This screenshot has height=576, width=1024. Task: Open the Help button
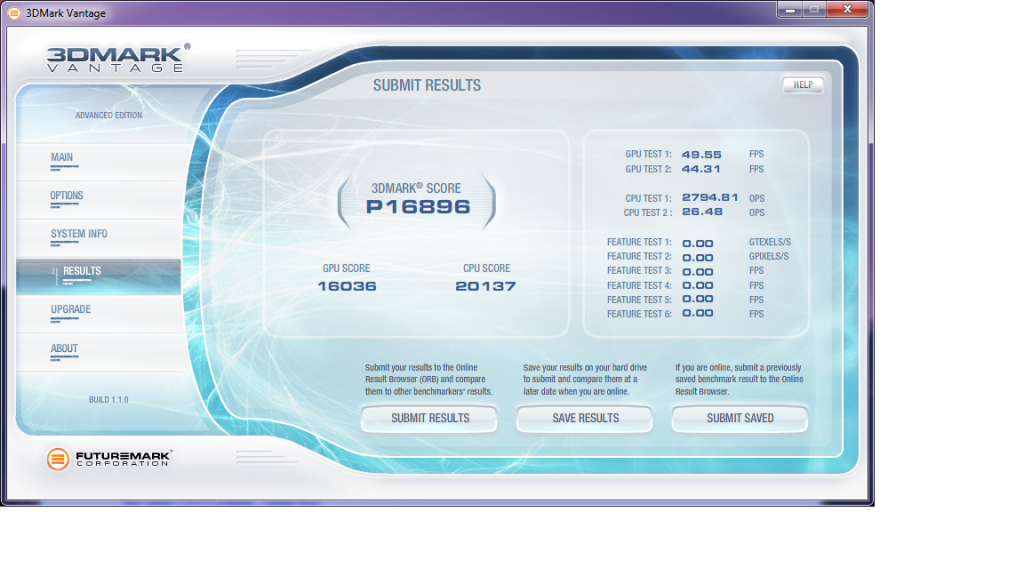click(x=803, y=85)
